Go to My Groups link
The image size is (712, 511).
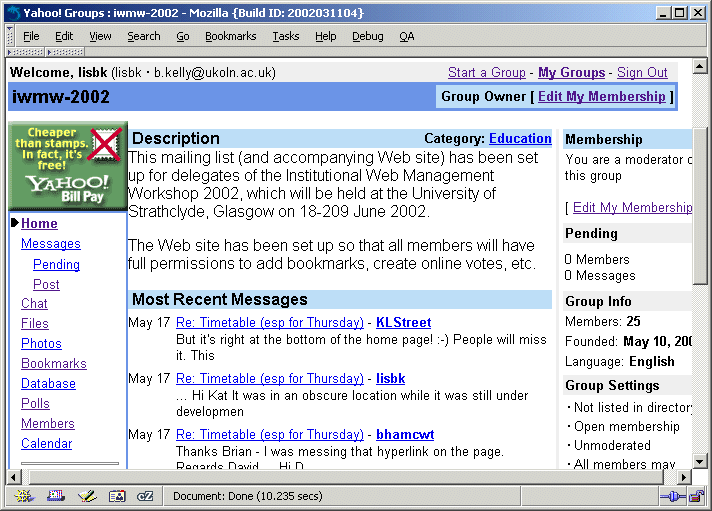(572, 73)
